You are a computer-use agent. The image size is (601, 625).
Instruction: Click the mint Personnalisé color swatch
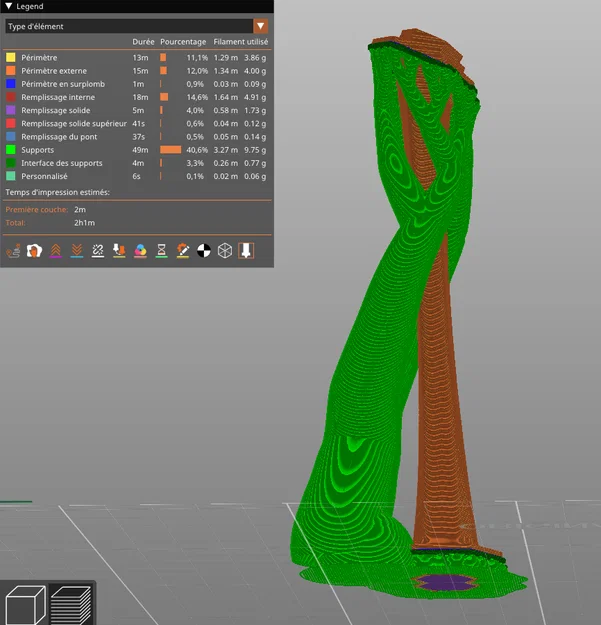[11, 176]
